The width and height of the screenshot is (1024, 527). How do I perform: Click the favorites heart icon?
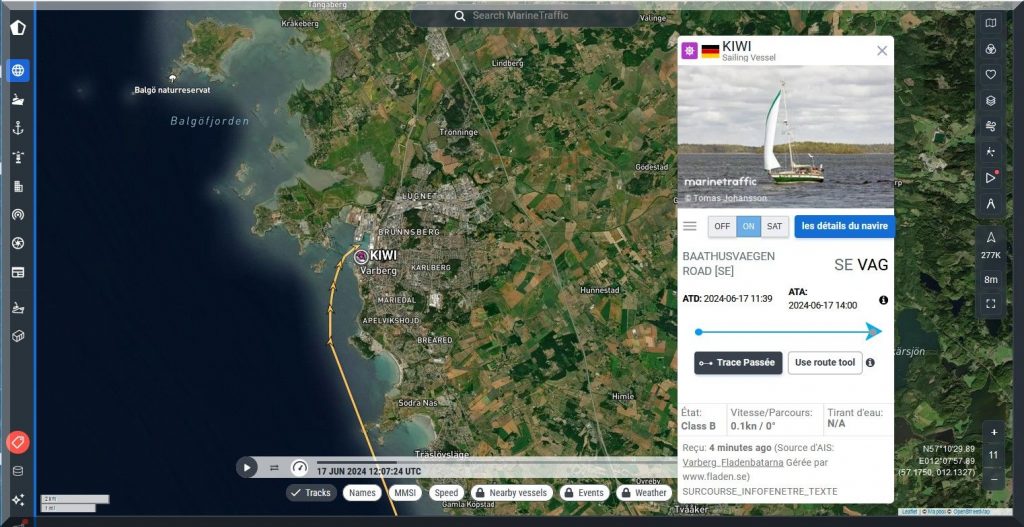pyautogui.click(x=990, y=74)
